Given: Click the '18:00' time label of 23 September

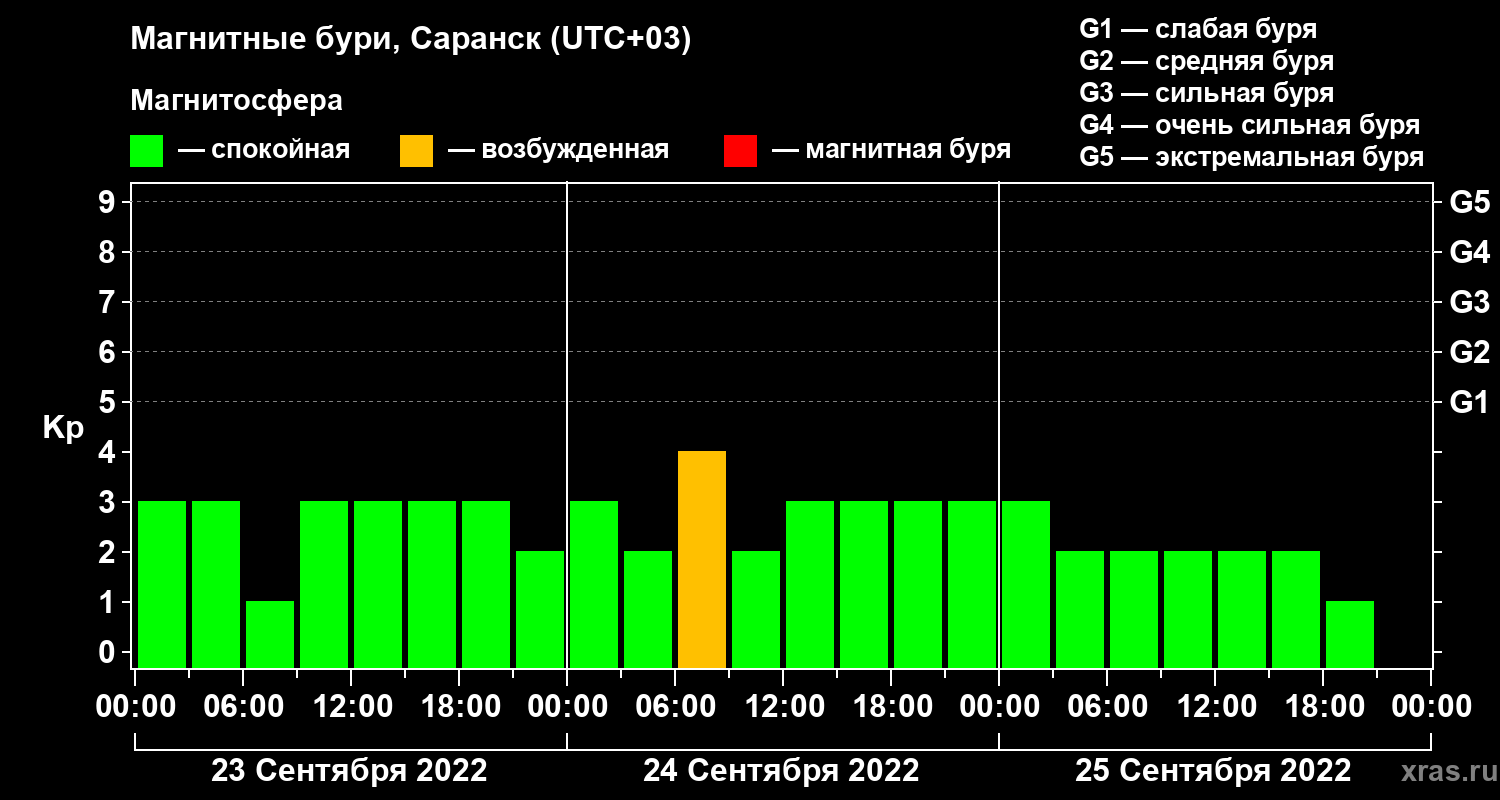Looking at the screenshot, I should 459,706.
